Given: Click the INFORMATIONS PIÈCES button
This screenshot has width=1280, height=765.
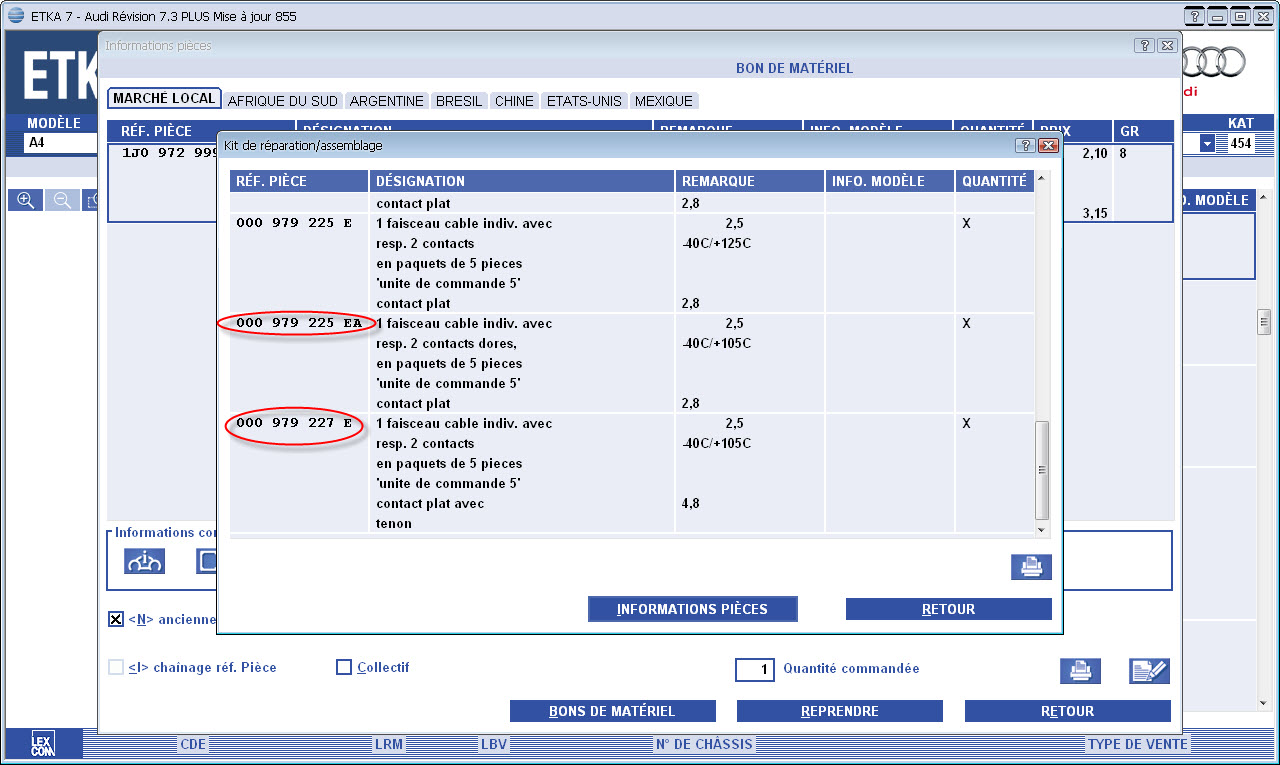Looking at the screenshot, I should tap(692, 609).
